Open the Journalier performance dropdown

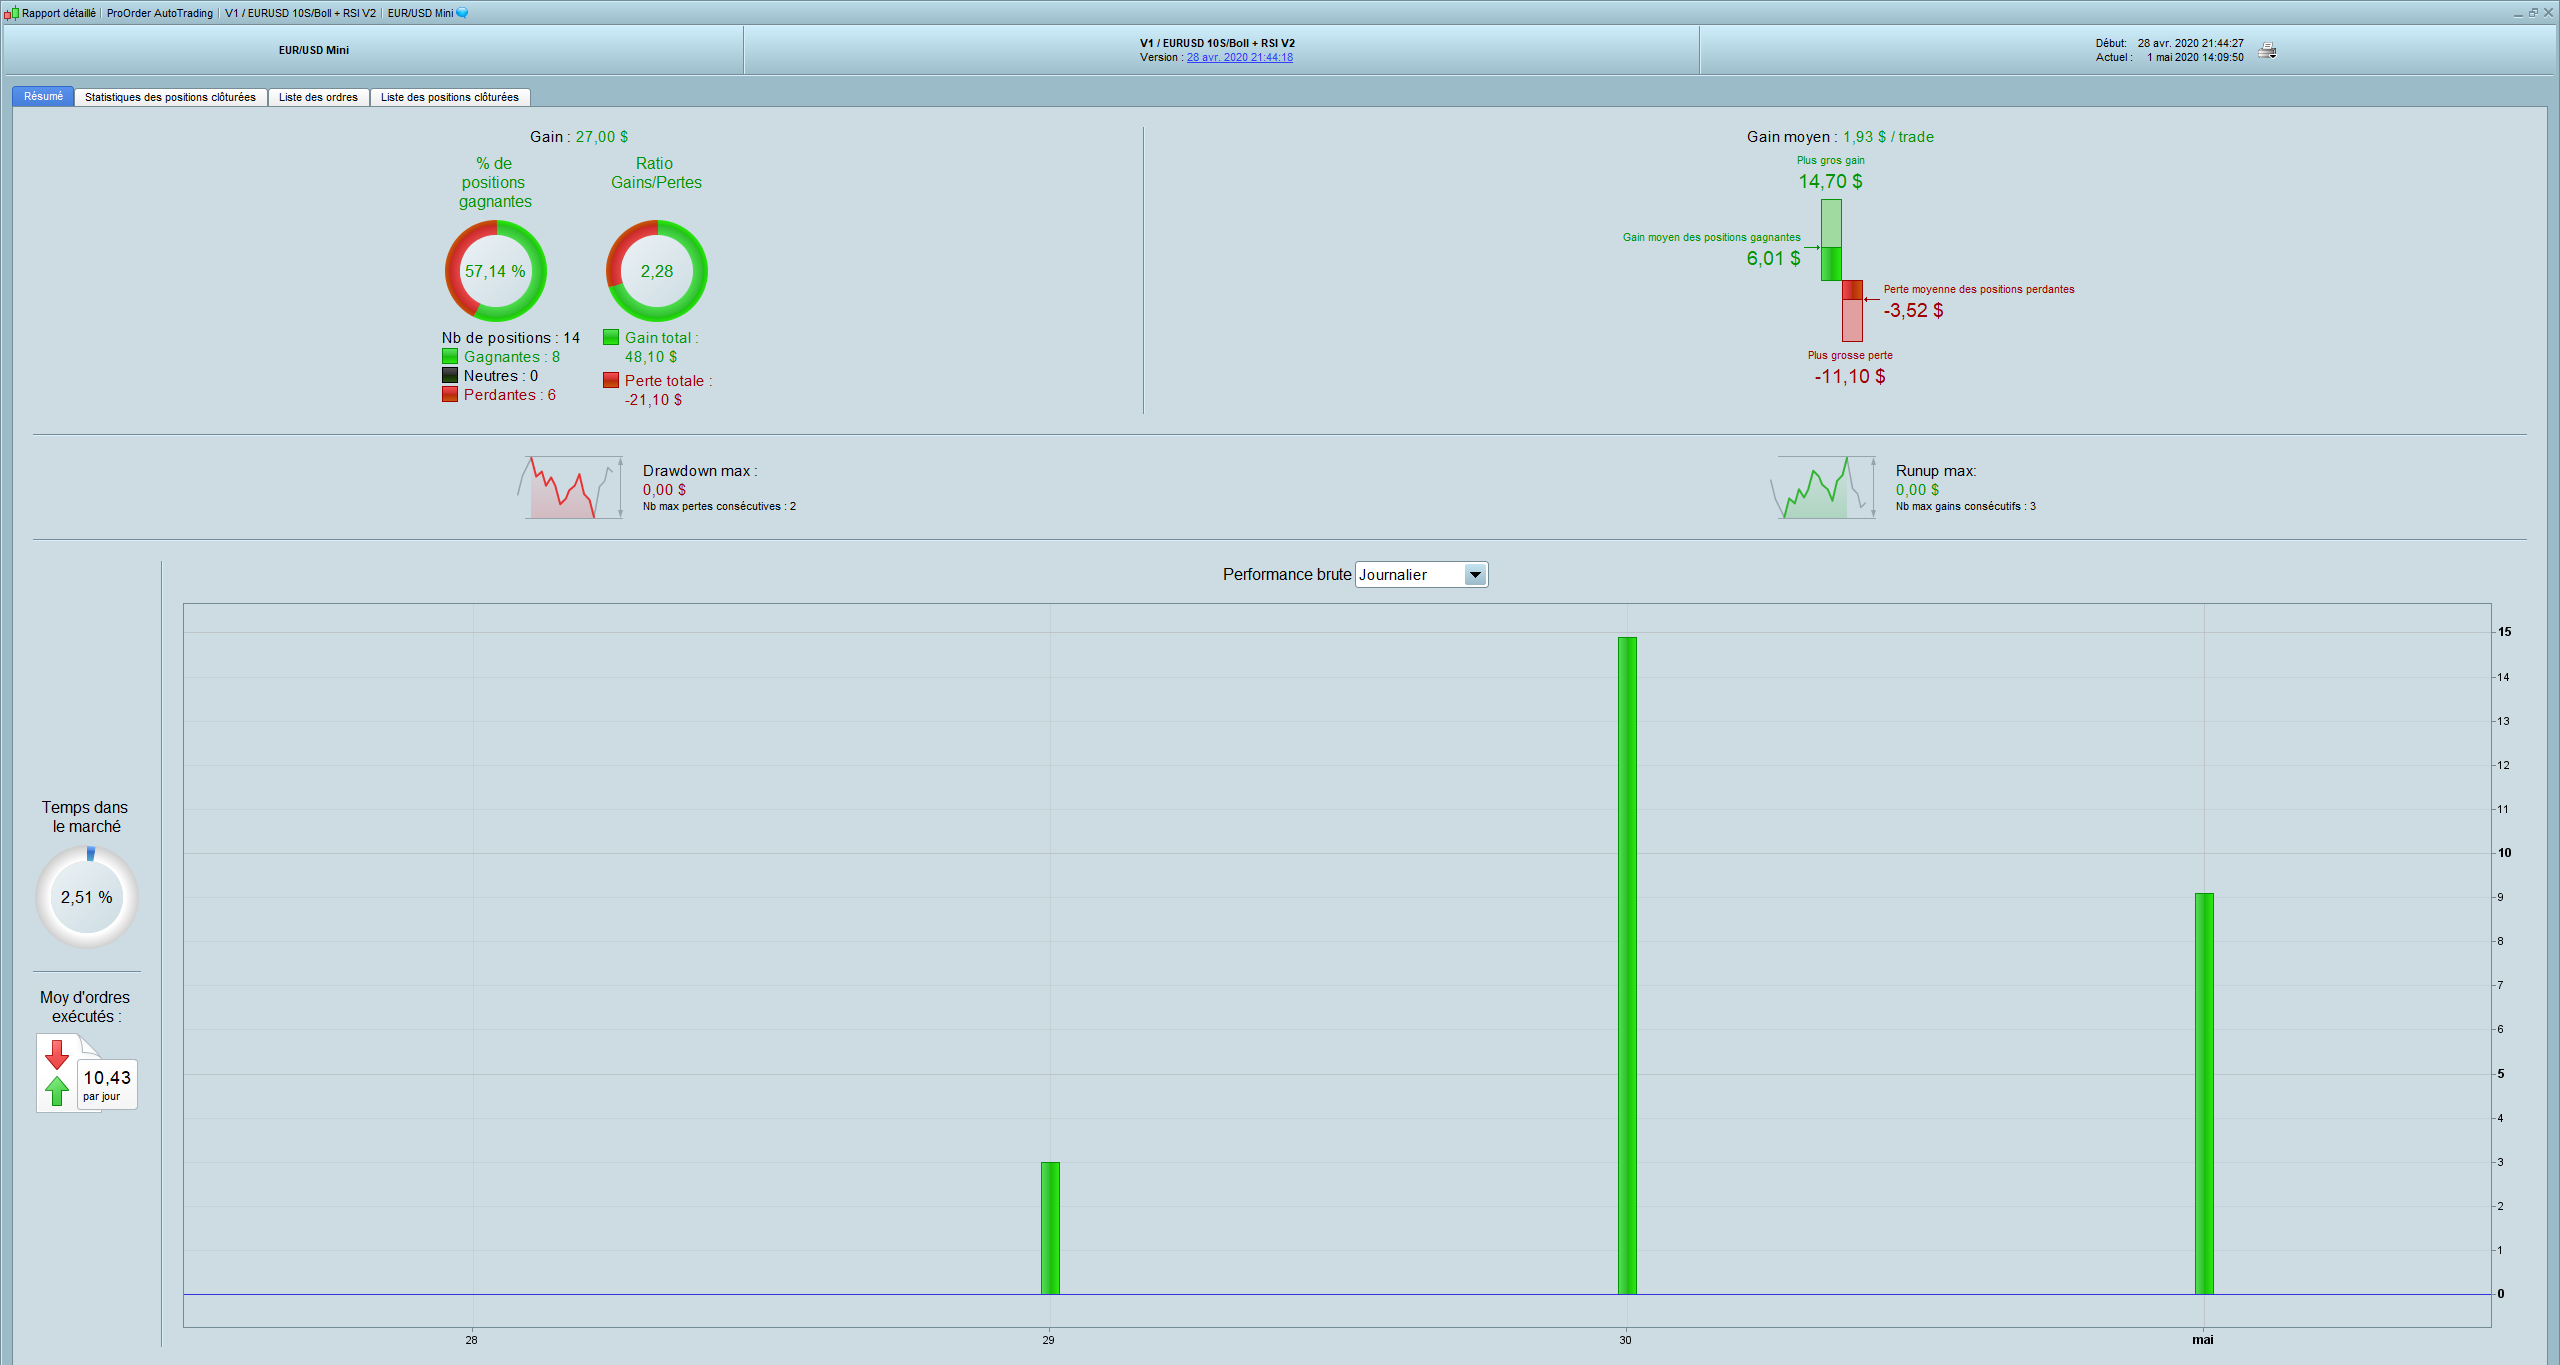(x=1474, y=575)
